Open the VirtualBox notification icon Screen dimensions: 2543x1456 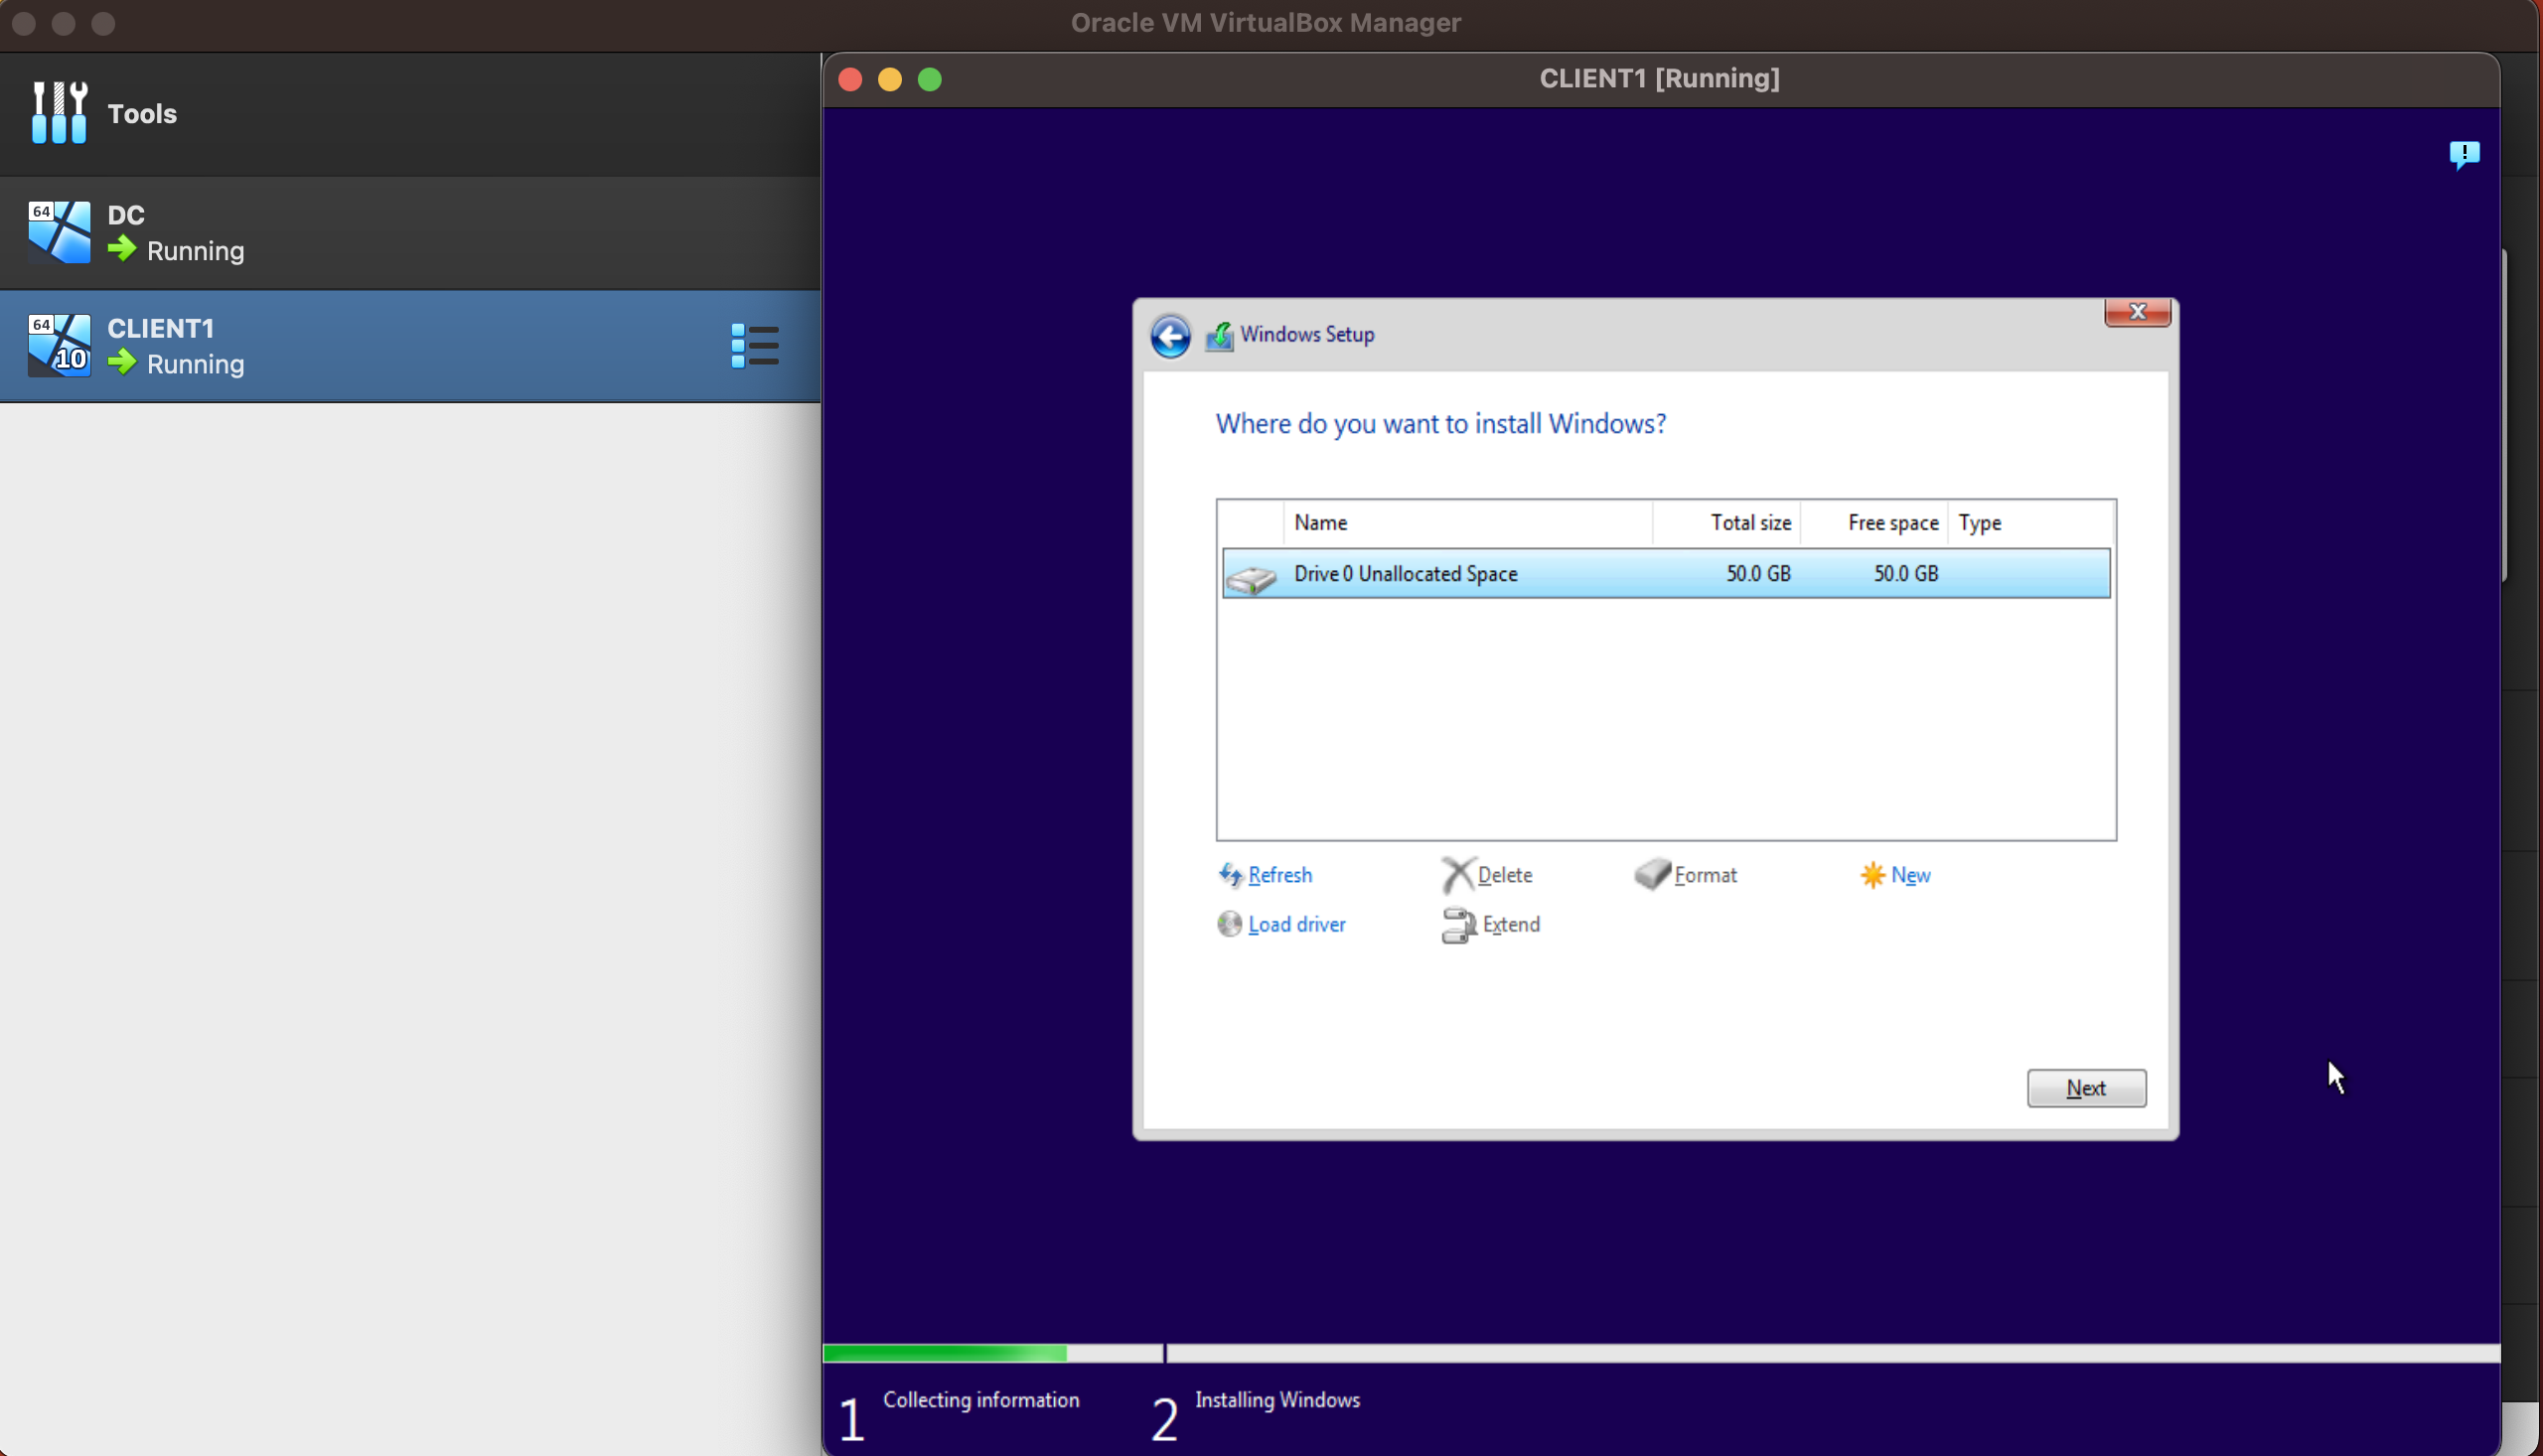(2463, 155)
